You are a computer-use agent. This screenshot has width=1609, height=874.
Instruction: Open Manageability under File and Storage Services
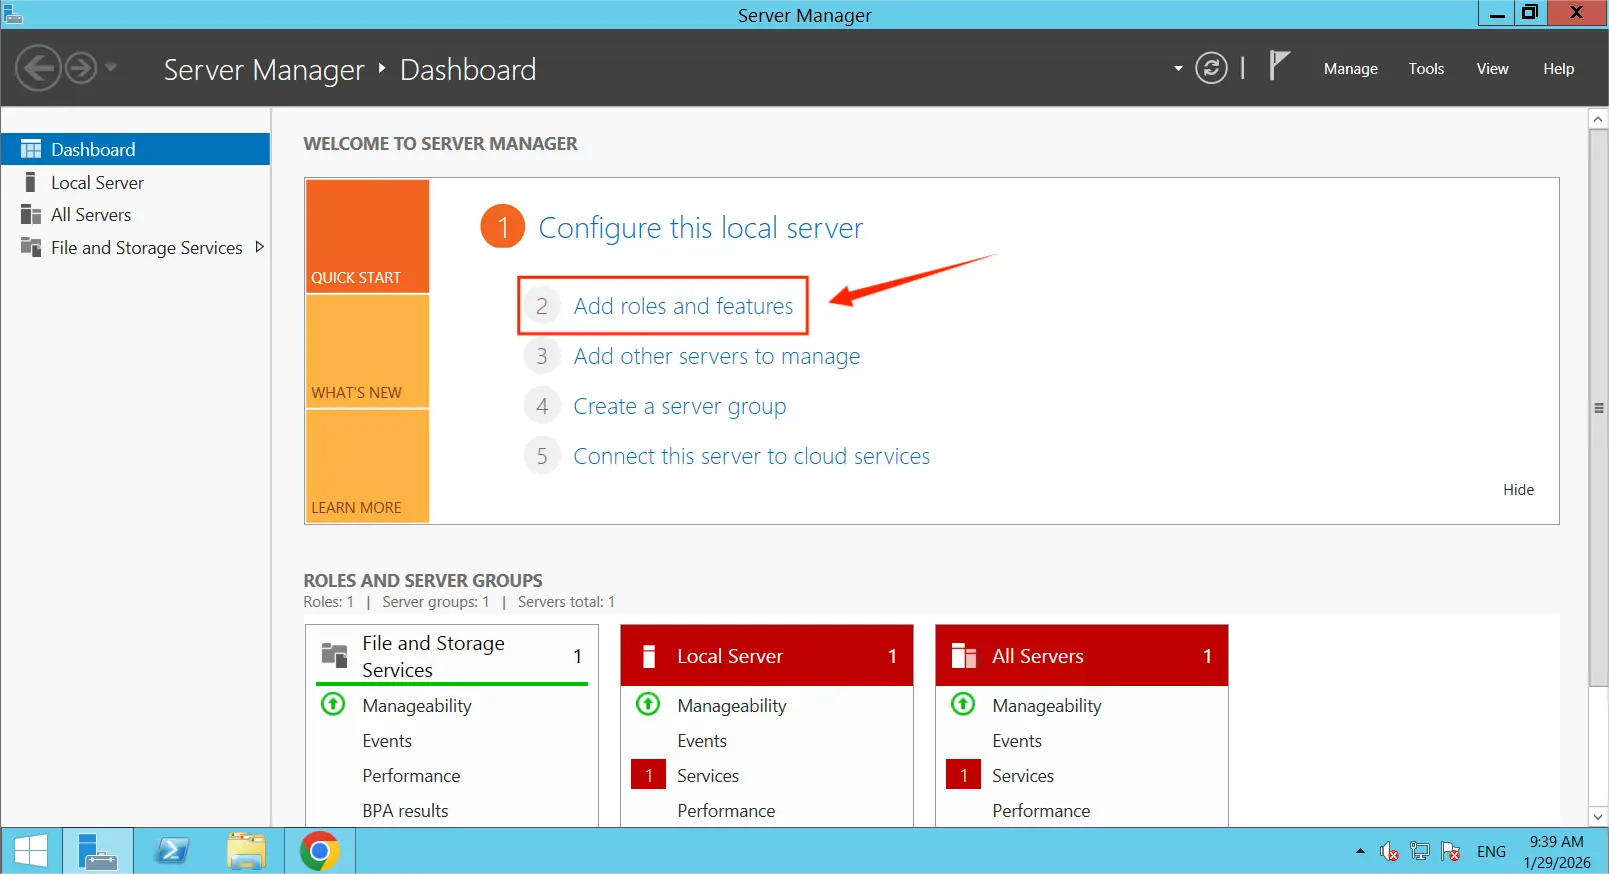417,706
